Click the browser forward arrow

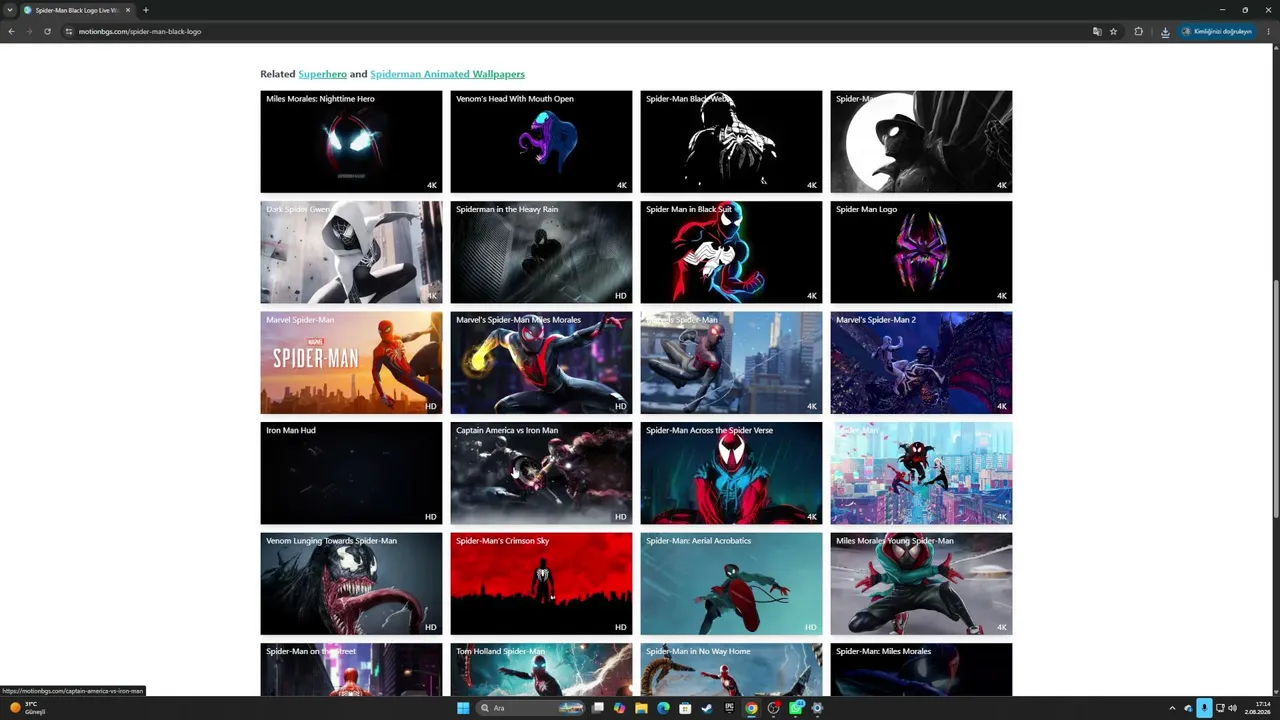click(28, 31)
